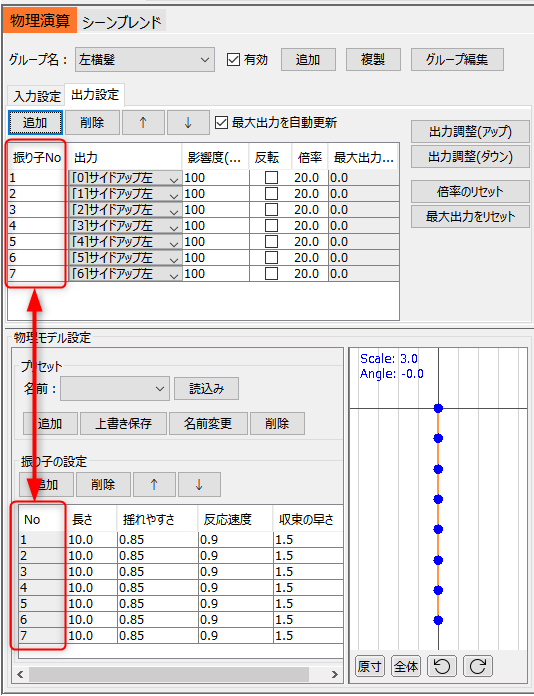
Task: Expand output dropdown for [3]サイドアップ左
Action: (x=174, y=225)
